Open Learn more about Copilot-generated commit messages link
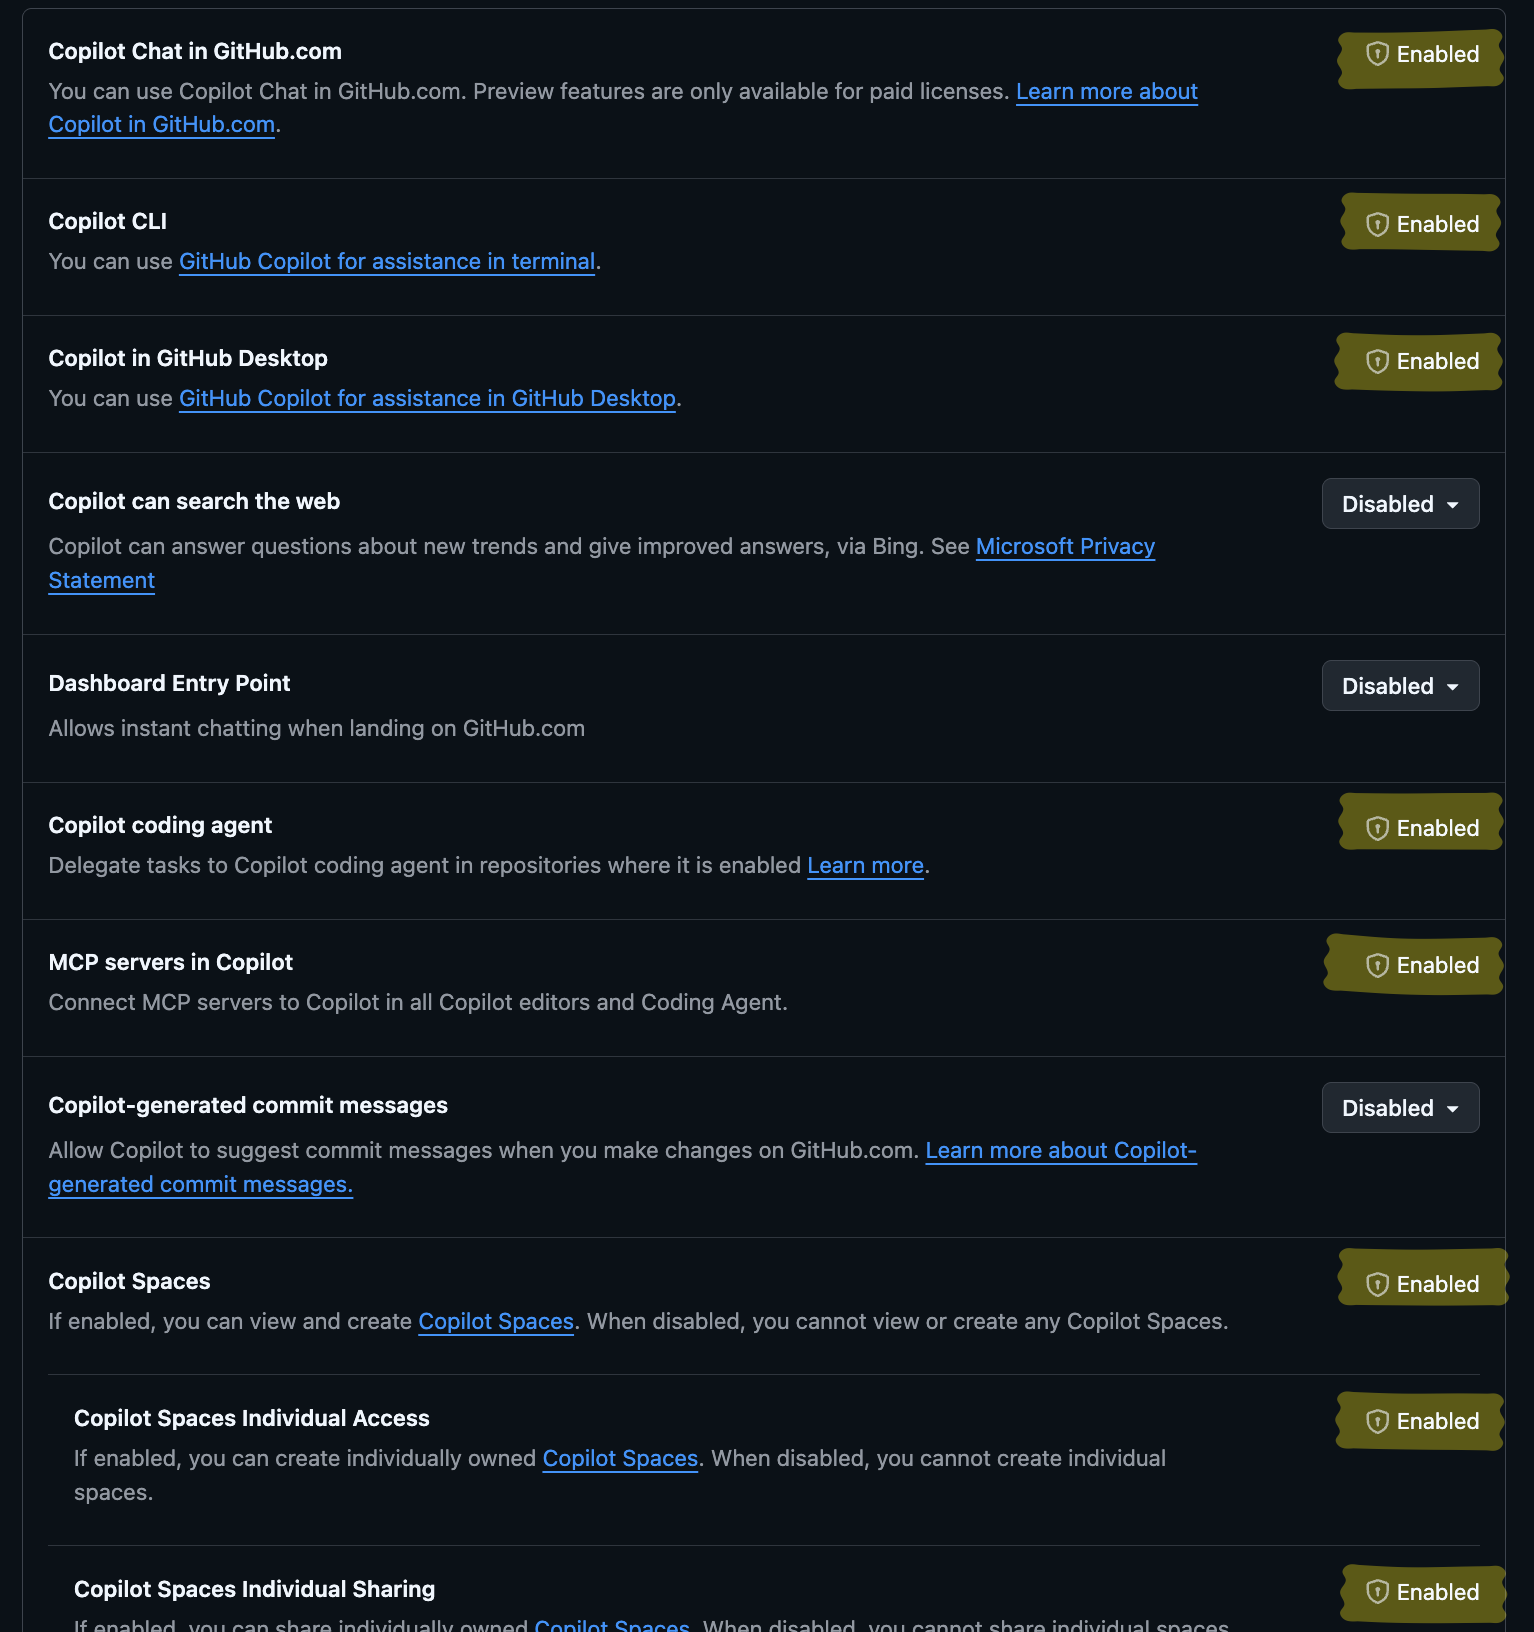This screenshot has height=1632, width=1534. pyautogui.click(x=1060, y=1151)
